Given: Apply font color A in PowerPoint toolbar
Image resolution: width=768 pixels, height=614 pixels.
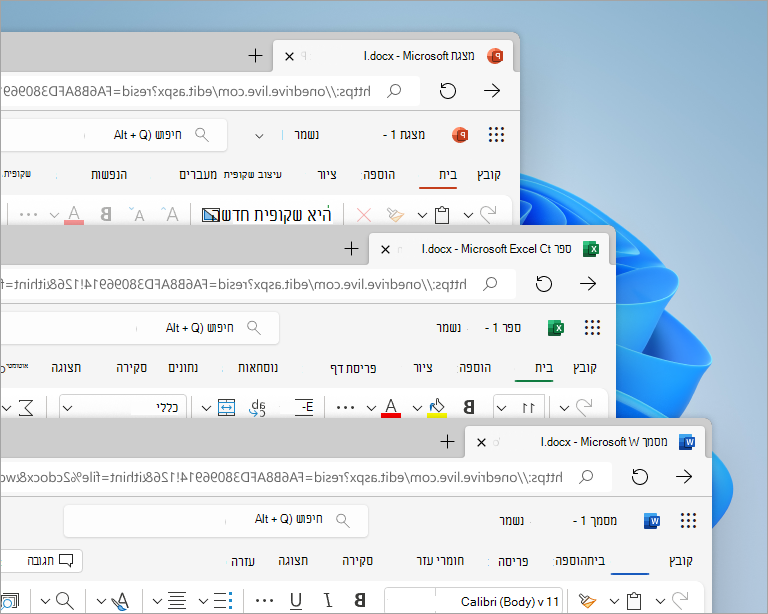Looking at the screenshot, I should 74,214.
